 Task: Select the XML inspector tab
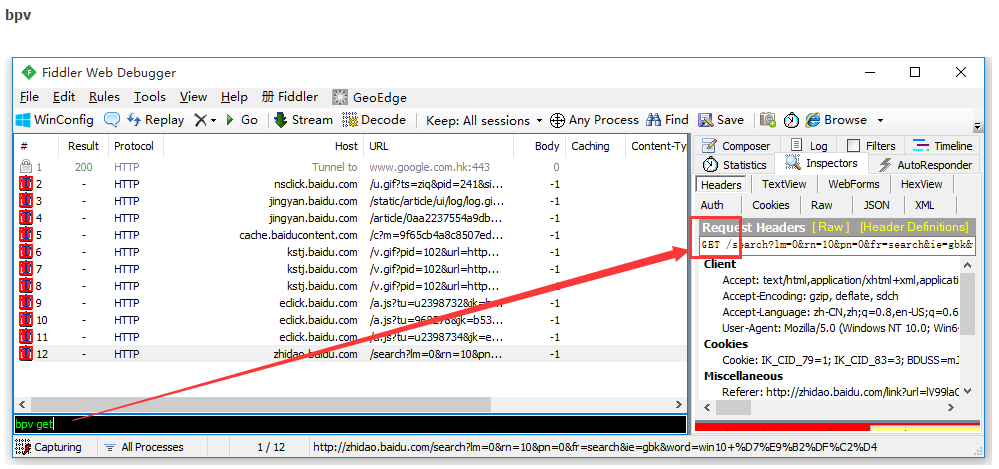coord(924,205)
